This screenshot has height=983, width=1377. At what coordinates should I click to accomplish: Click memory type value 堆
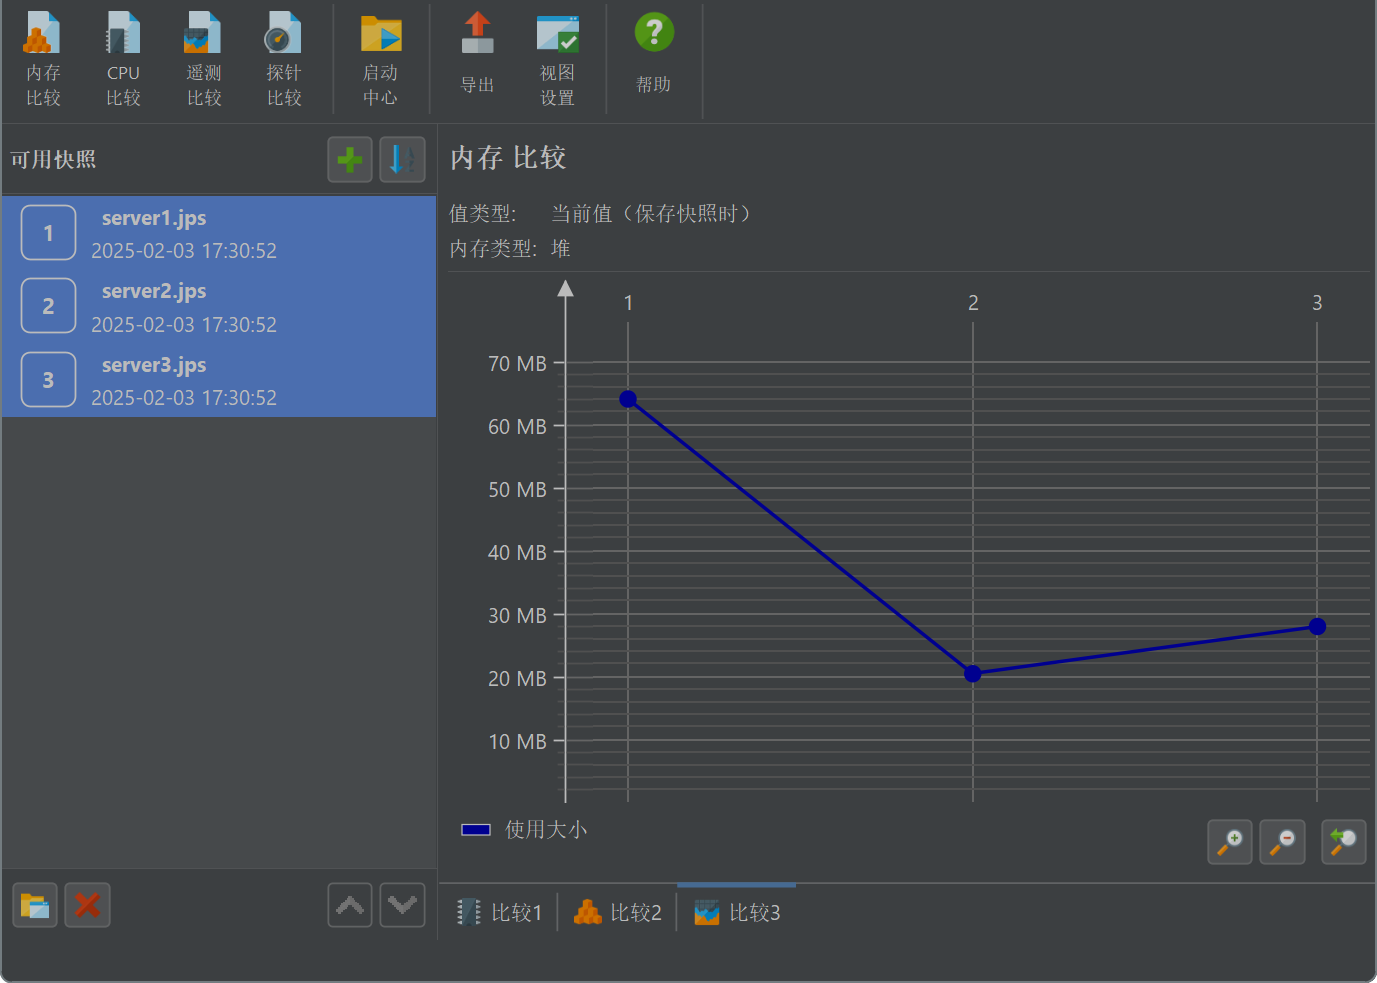561,248
